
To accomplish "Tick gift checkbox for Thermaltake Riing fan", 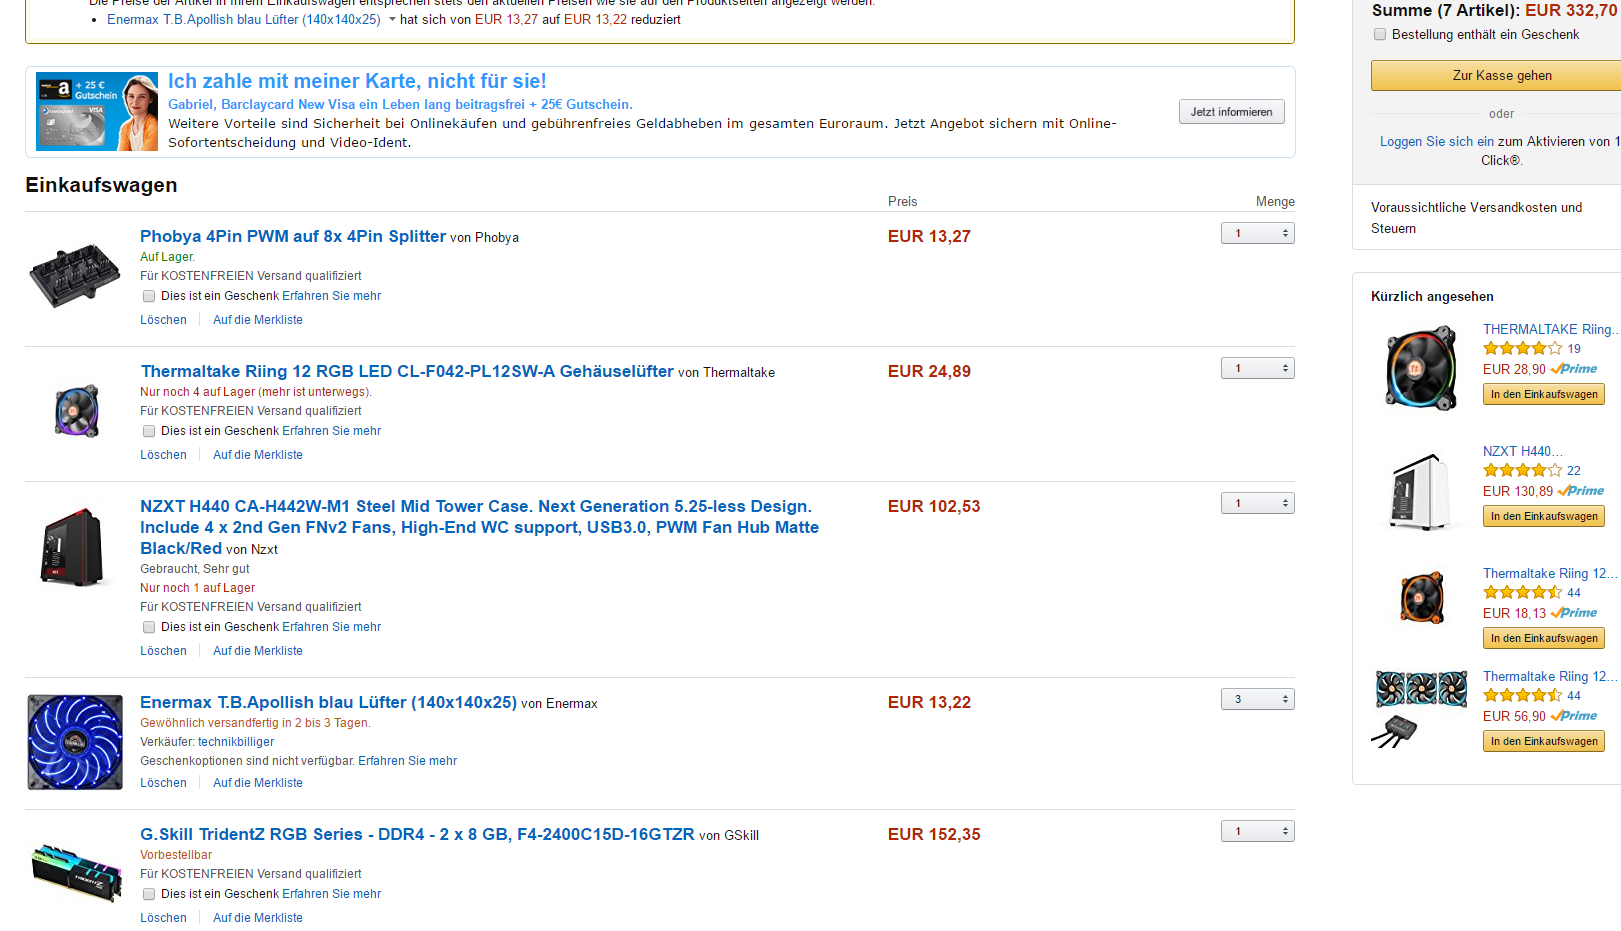I will (x=149, y=431).
